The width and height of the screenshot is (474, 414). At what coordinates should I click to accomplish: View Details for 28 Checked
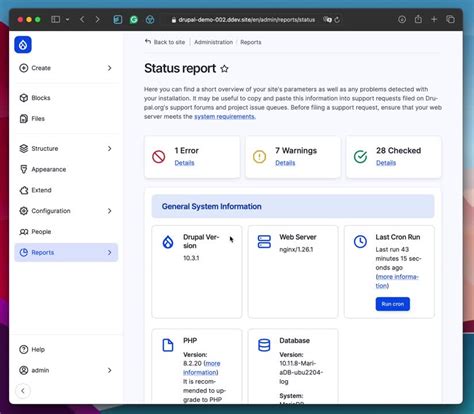tap(386, 163)
